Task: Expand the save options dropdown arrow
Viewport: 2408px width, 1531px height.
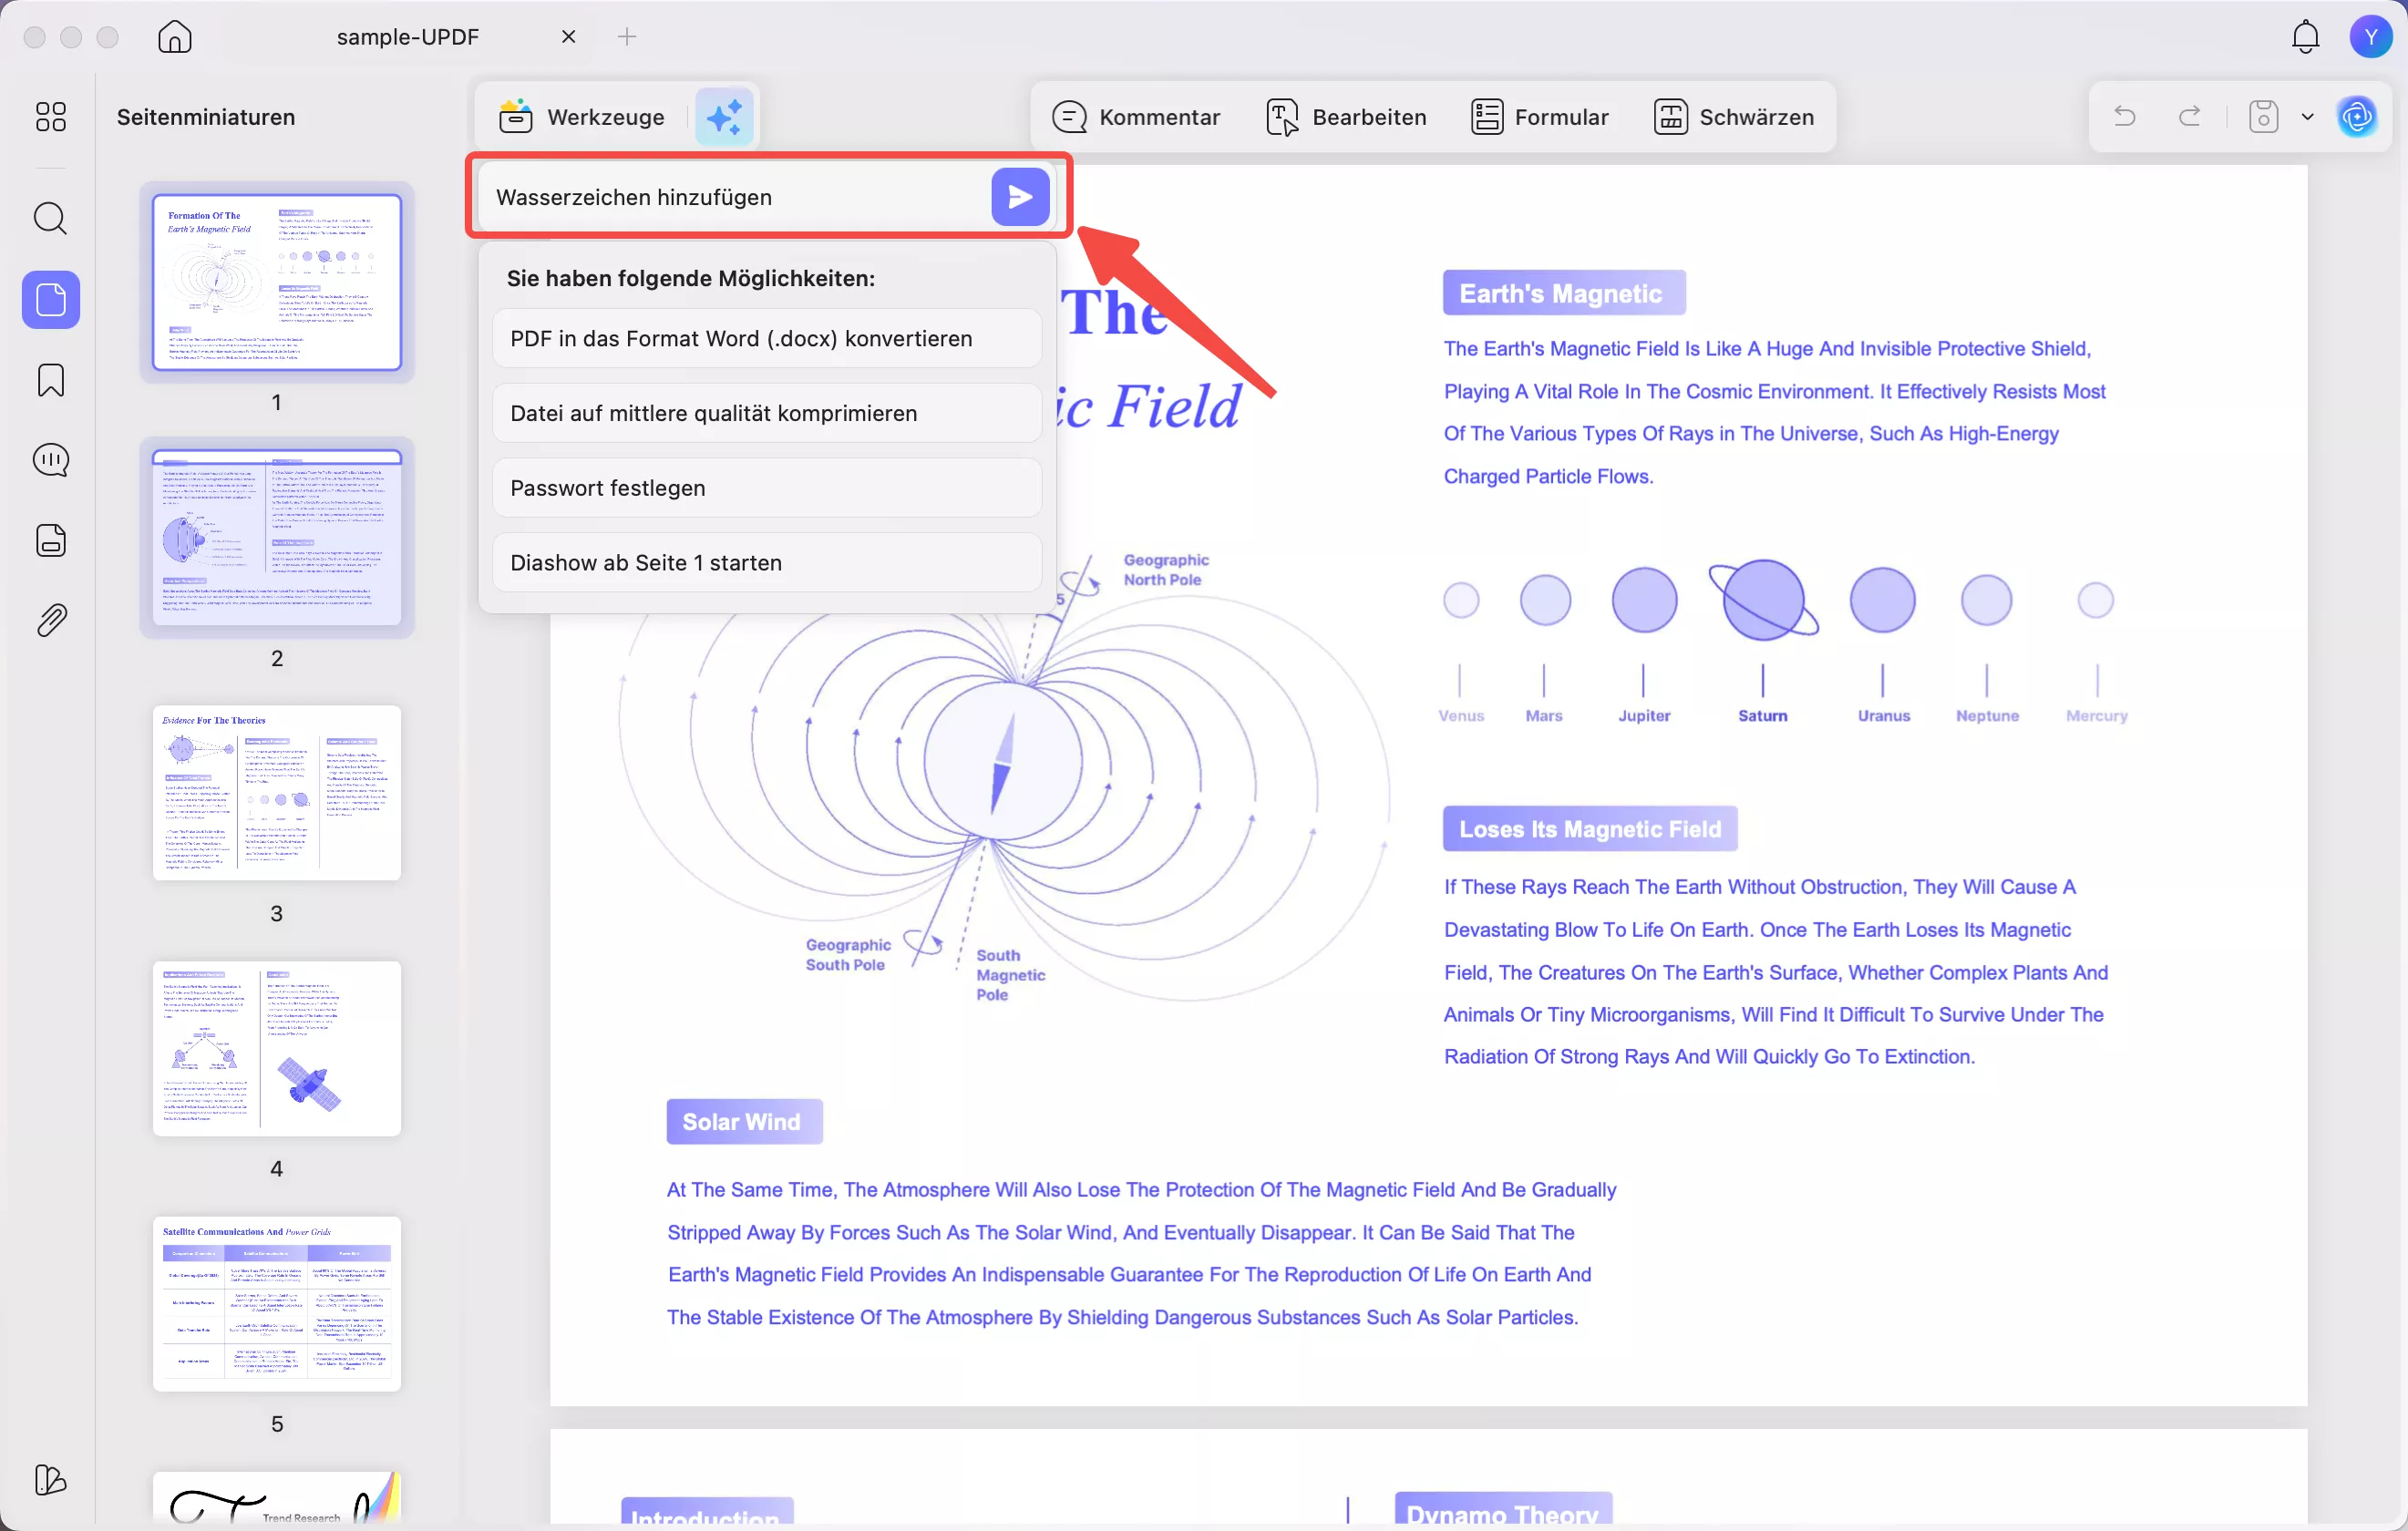Action: (2307, 117)
